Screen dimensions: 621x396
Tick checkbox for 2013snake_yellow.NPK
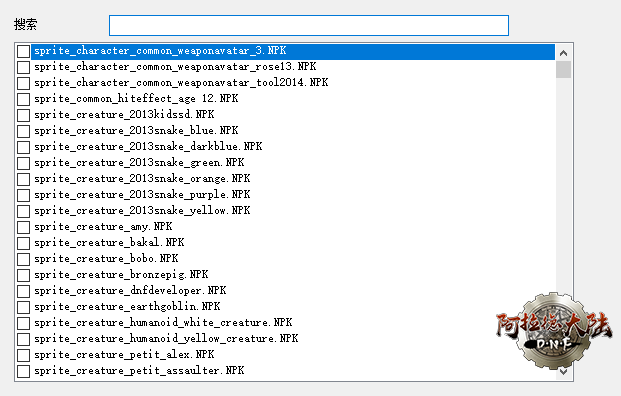pyautogui.click(x=23, y=211)
